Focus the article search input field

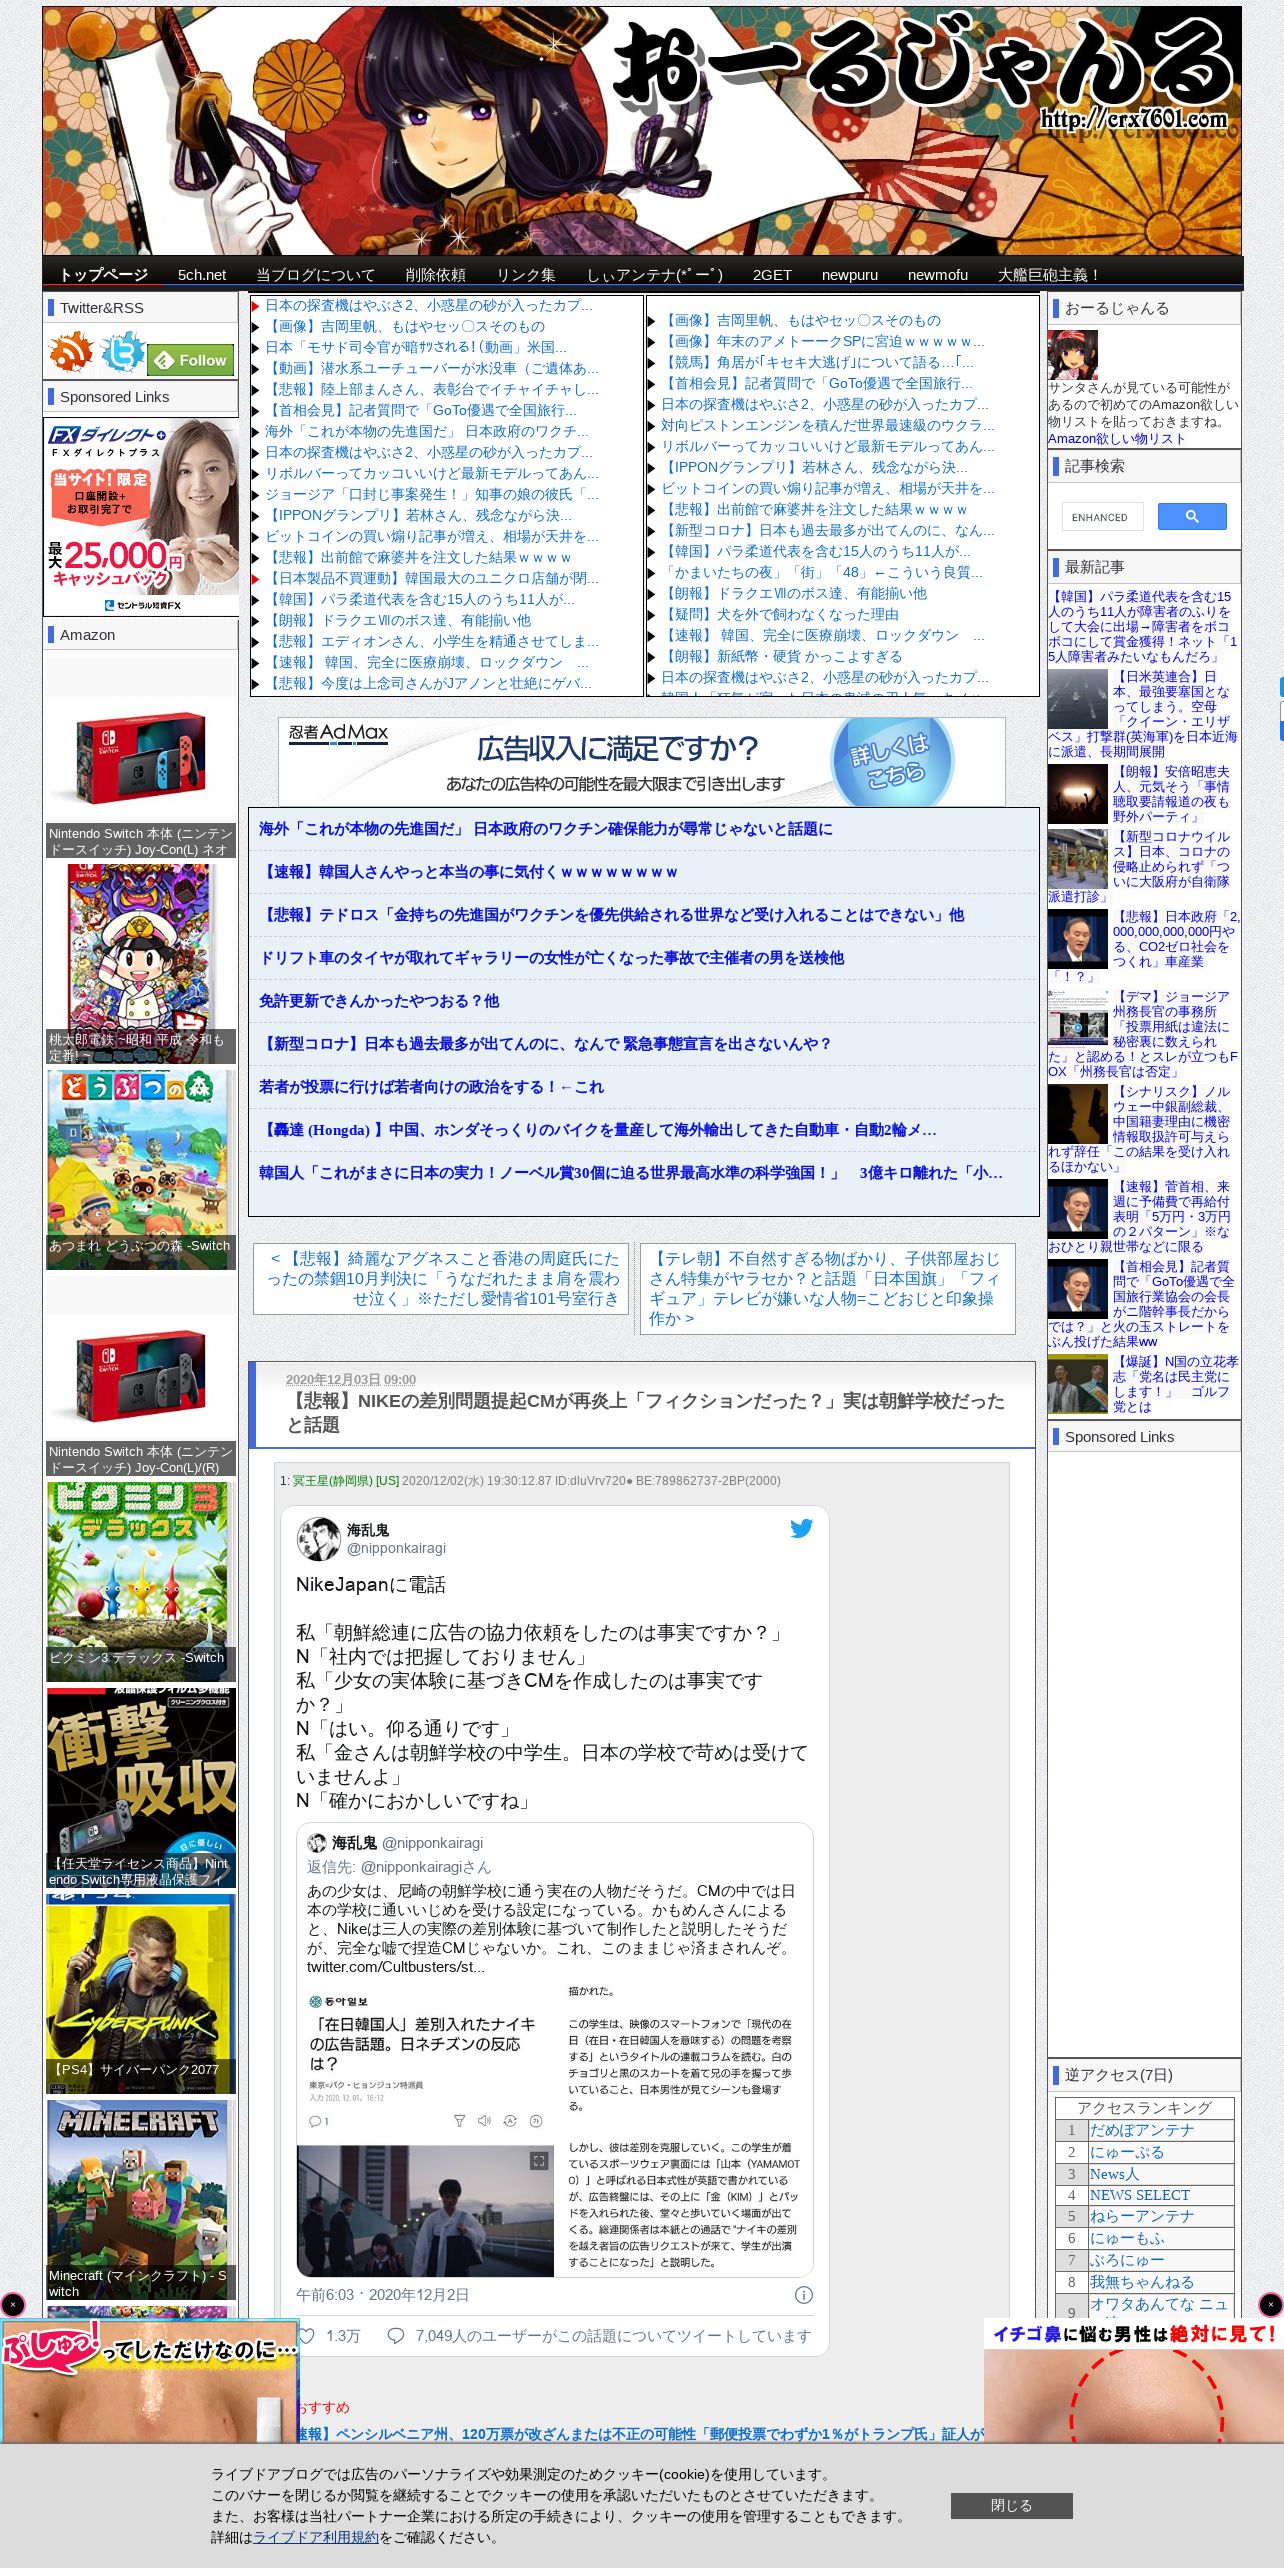click(1102, 517)
